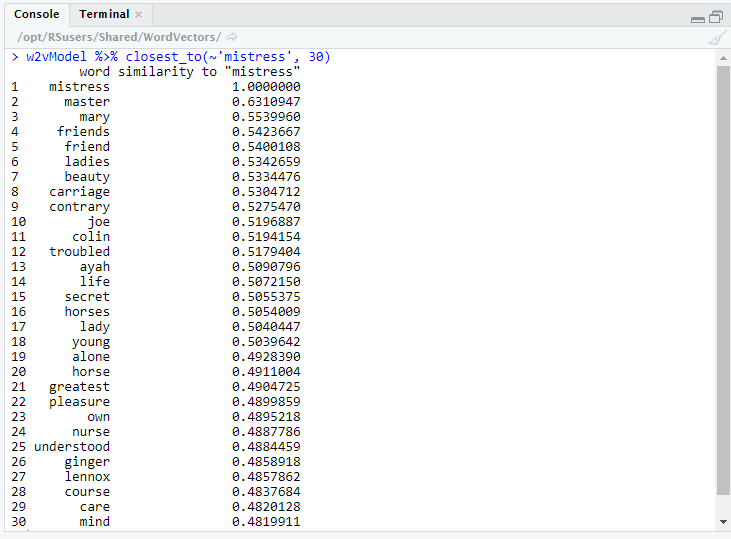
Task: Switch to the Terminal tab
Action: (x=104, y=15)
